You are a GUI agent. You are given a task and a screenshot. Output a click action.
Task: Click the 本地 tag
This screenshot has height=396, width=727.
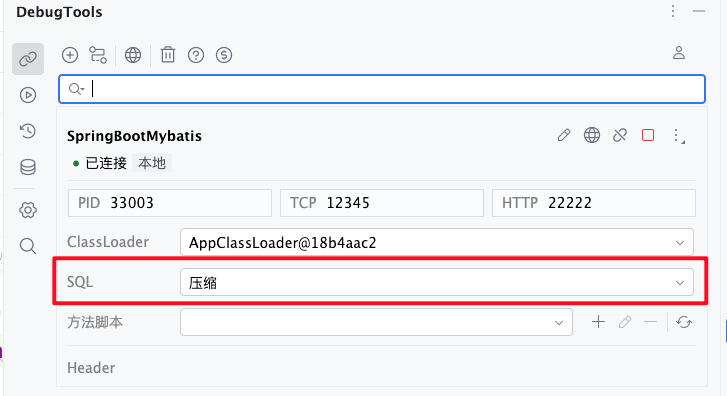pyautogui.click(x=152, y=163)
